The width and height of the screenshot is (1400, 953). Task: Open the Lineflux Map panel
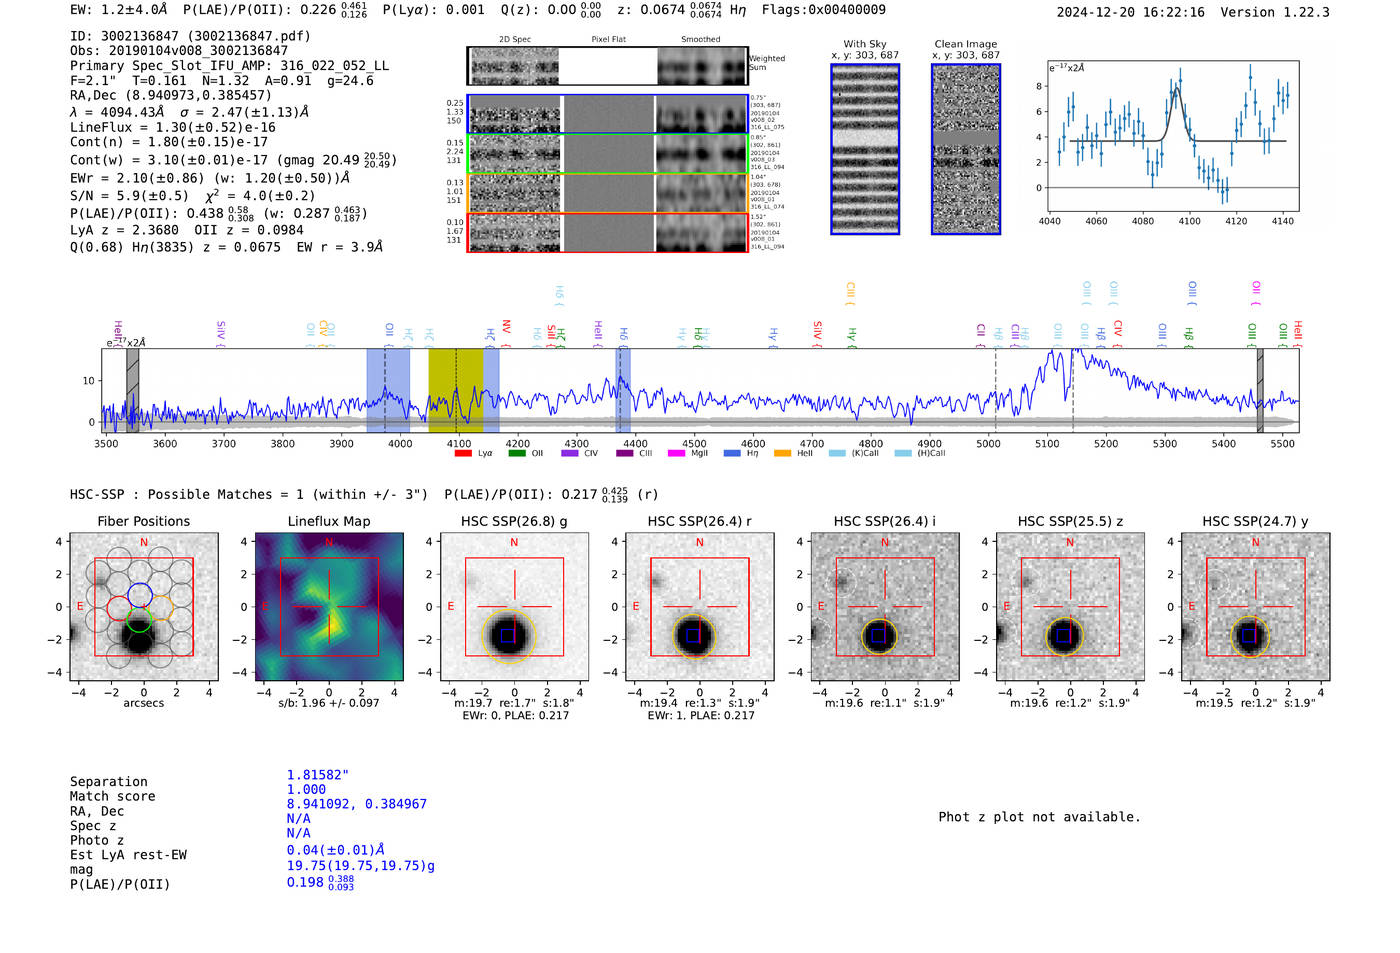click(x=329, y=607)
